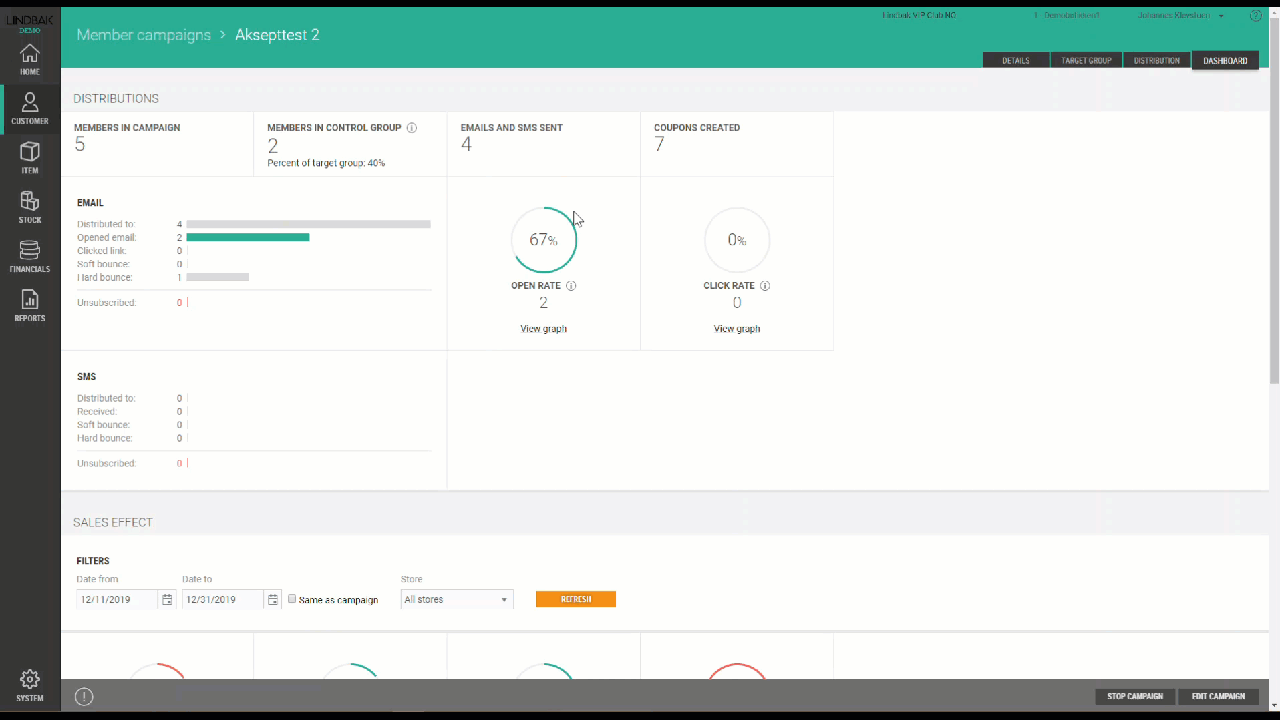Open calendar picker for Date from
The width and height of the screenshot is (1280, 720).
[167, 600]
